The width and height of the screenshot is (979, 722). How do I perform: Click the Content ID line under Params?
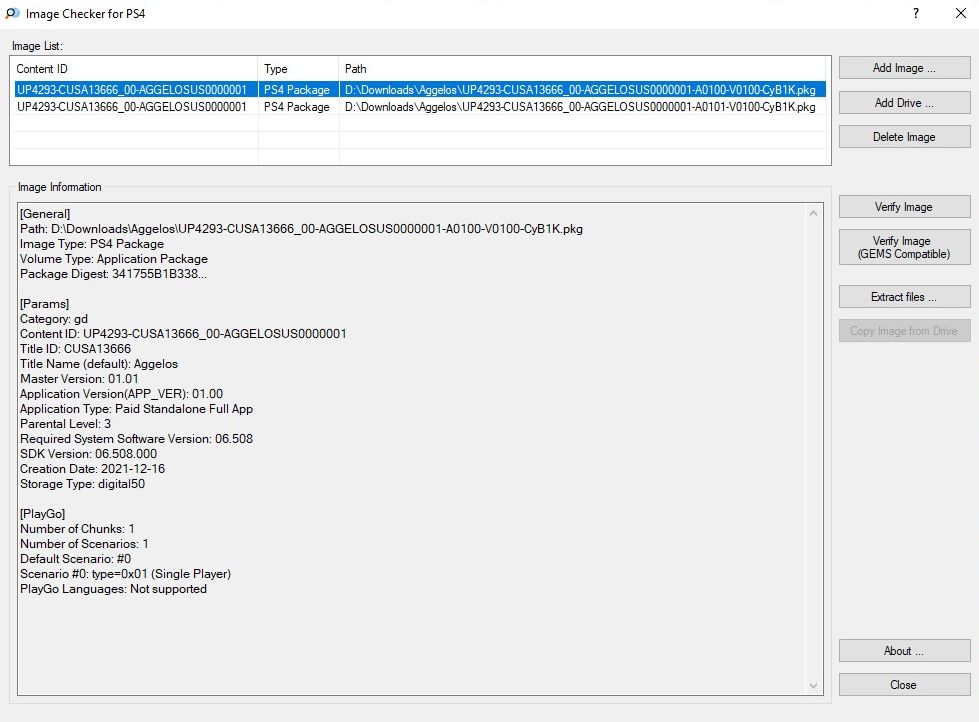point(183,334)
